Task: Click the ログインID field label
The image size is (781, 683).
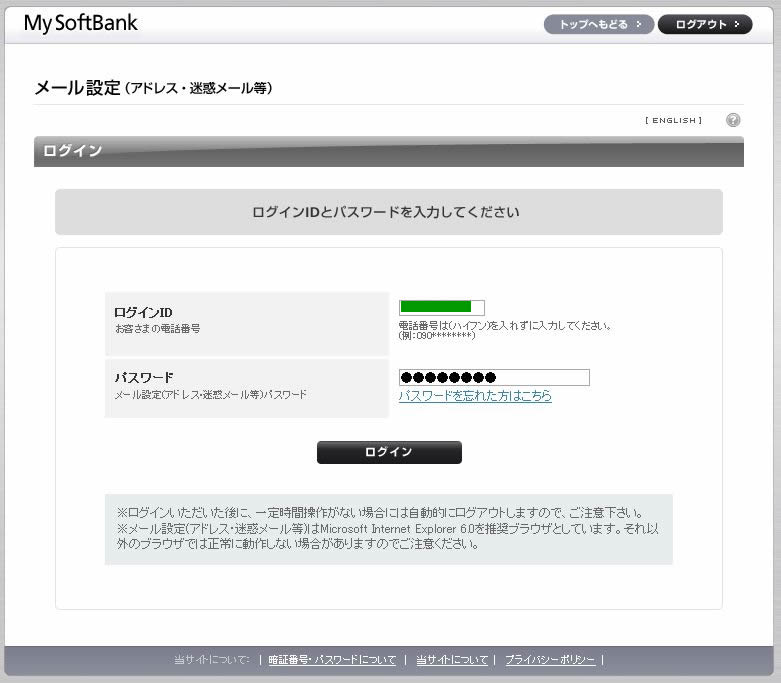Action: pyautogui.click(x=143, y=312)
